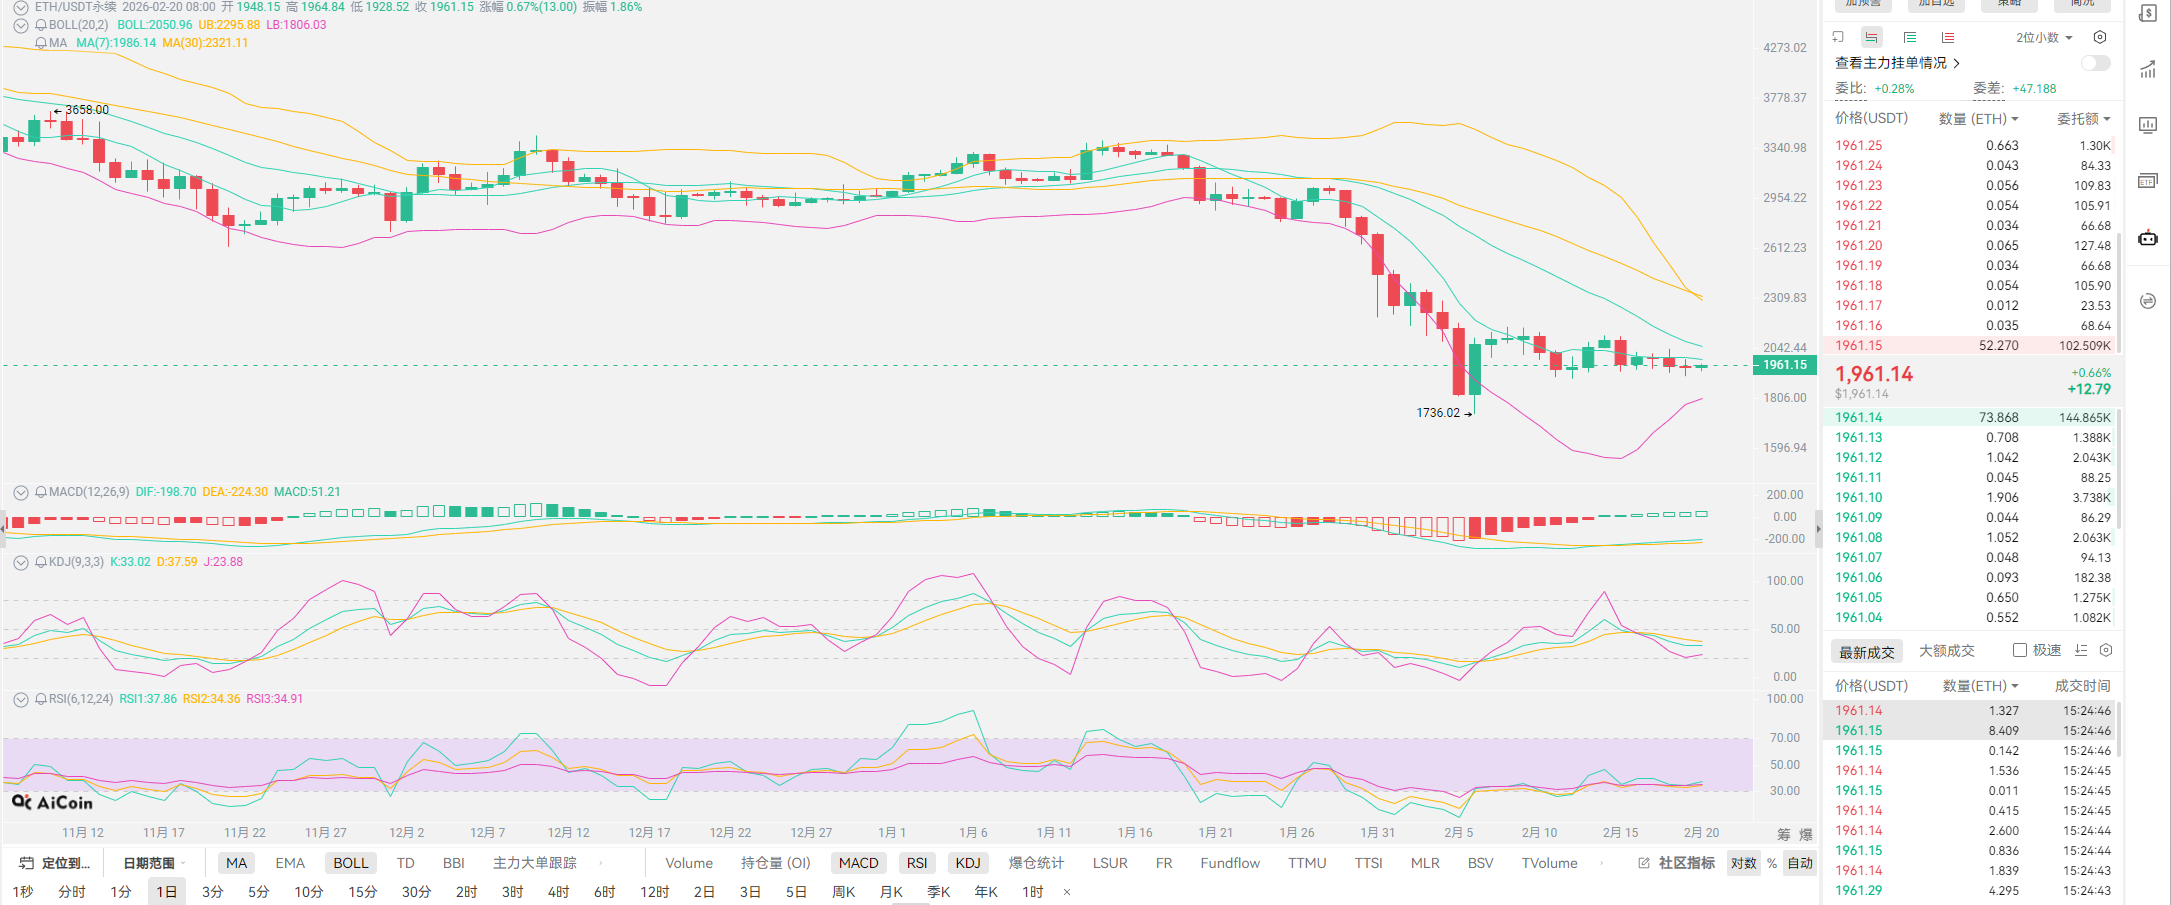The height and width of the screenshot is (905, 2171).
Task: Collapse the MACD indicator panel
Action: point(20,492)
